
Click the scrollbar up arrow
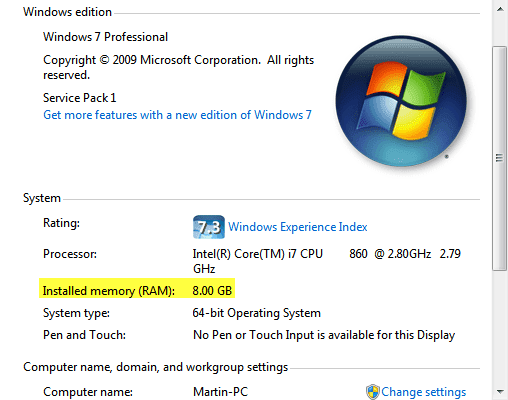pyautogui.click(x=500, y=9)
